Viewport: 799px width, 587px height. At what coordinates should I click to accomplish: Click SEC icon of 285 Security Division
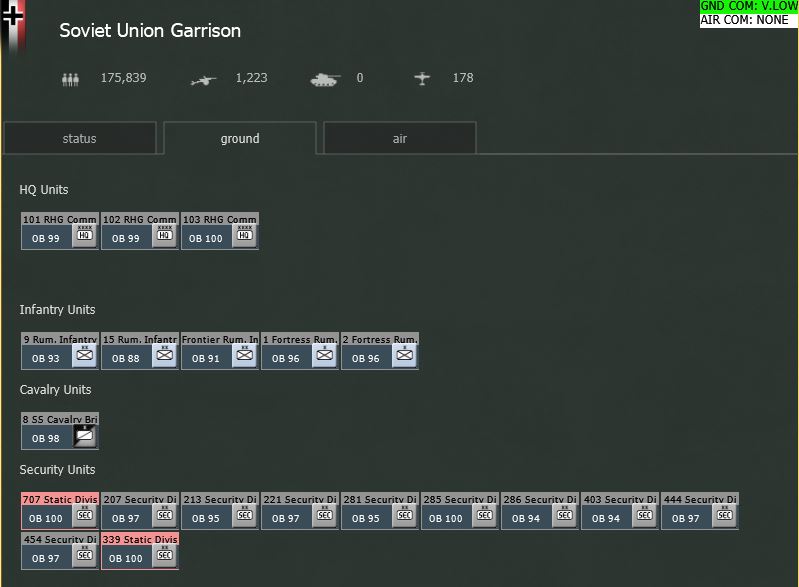(x=485, y=516)
